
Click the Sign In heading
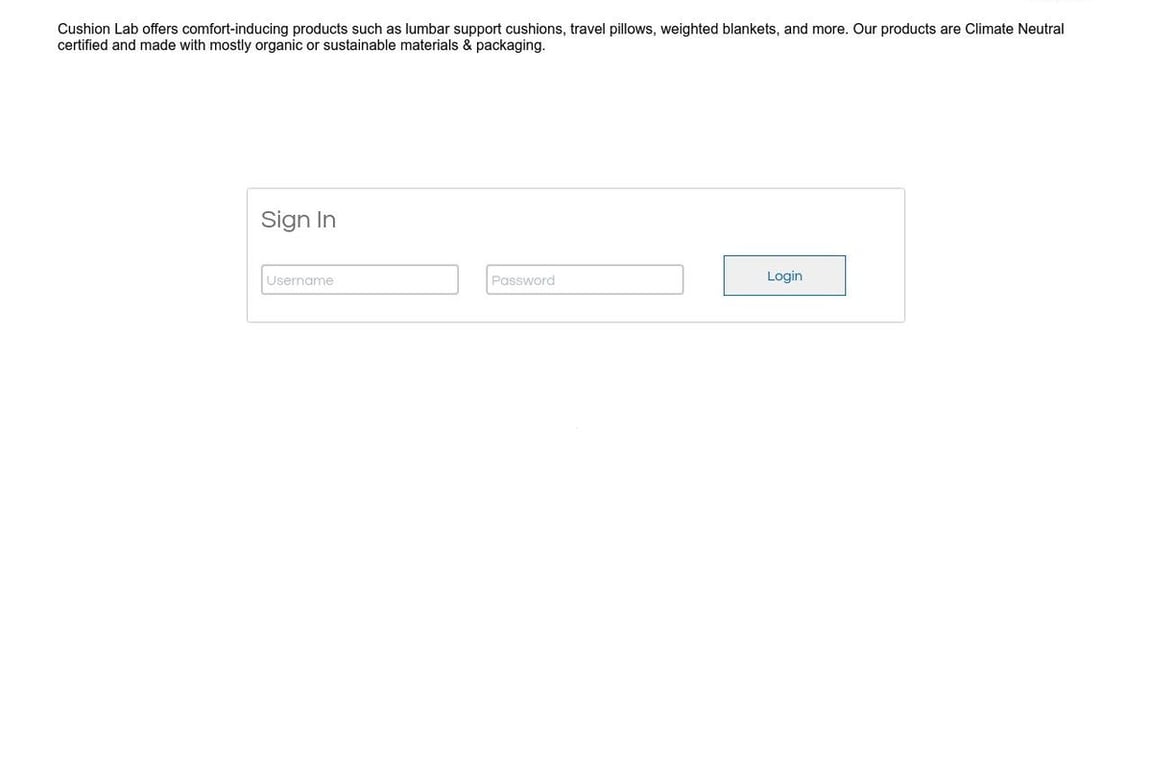click(298, 220)
